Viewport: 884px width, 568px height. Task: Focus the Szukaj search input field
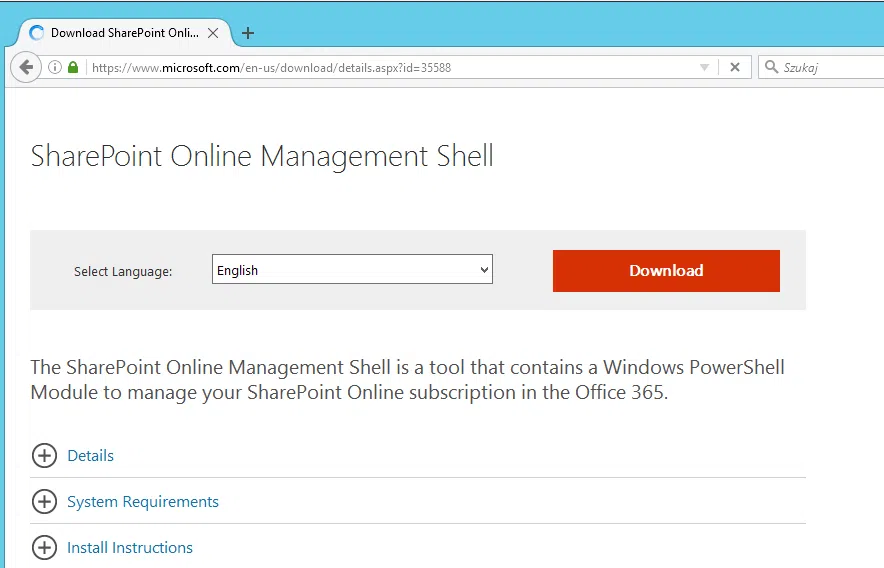[x=830, y=68]
